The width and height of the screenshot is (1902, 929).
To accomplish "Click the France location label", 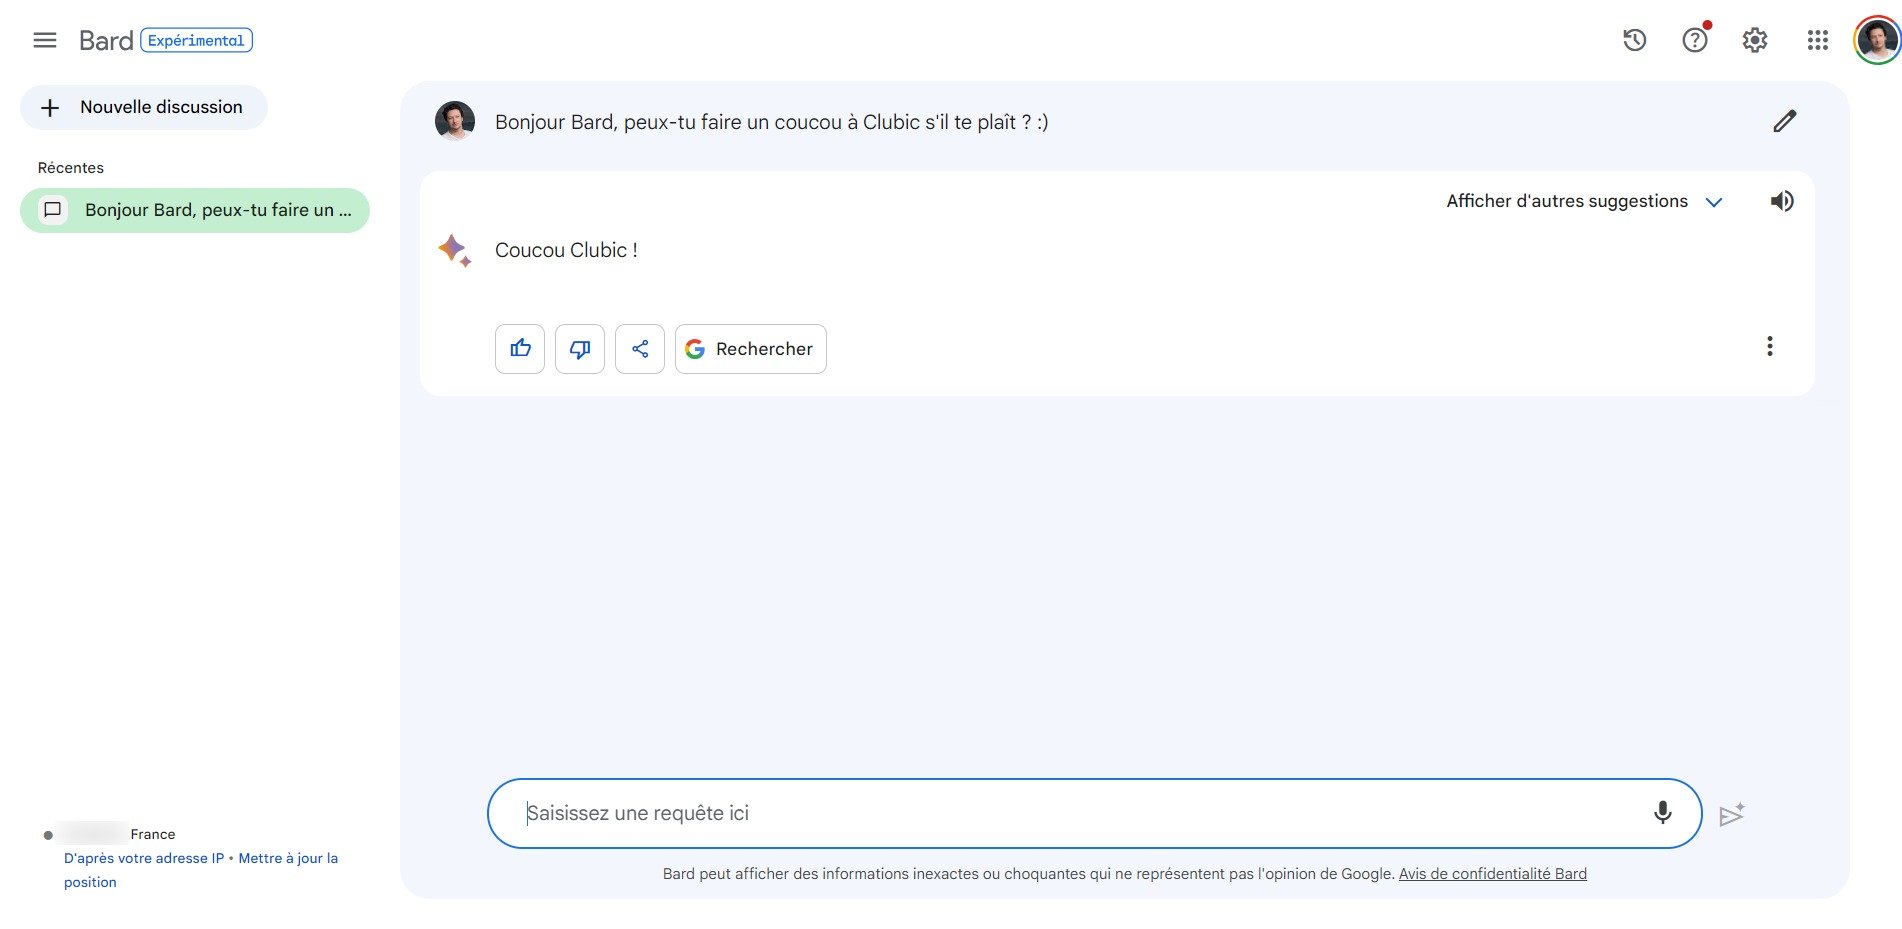I will [153, 834].
